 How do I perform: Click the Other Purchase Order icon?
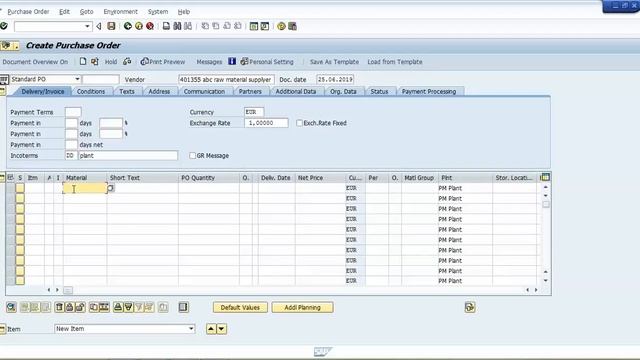coord(95,62)
